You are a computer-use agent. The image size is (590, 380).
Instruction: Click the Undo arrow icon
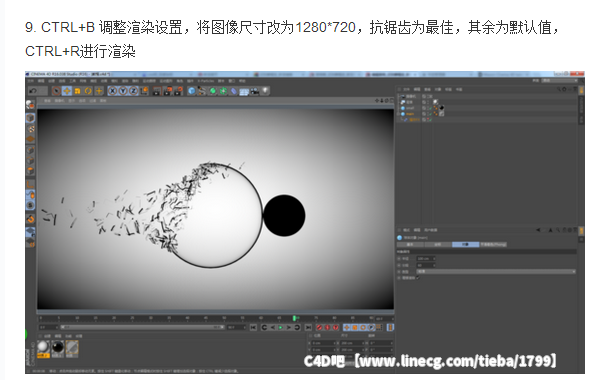33,91
